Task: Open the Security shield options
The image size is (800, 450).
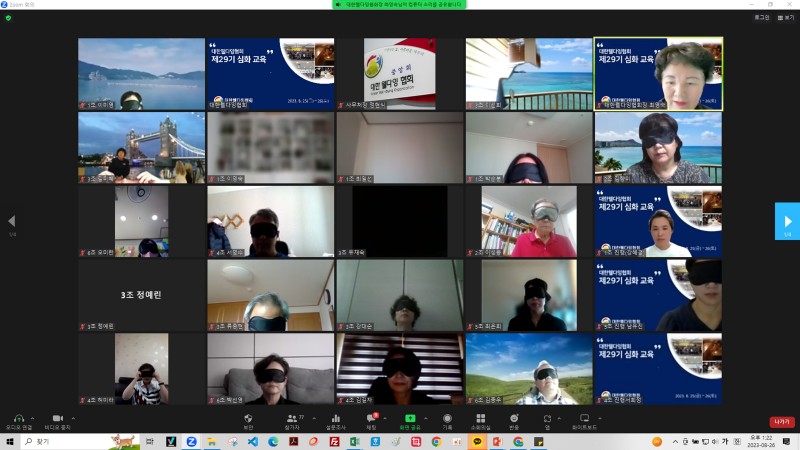Action: click(248, 417)
